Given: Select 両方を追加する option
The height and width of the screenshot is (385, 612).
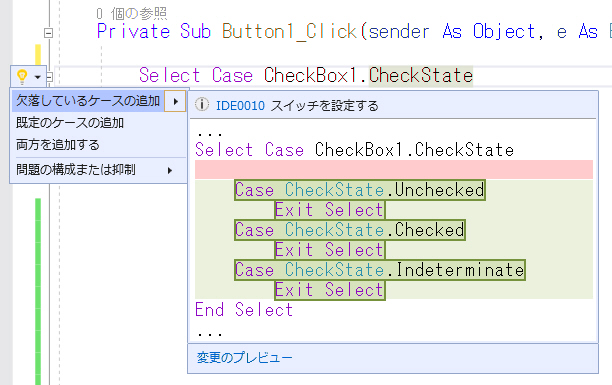Looking at the screenshot, I should [58, 145].
